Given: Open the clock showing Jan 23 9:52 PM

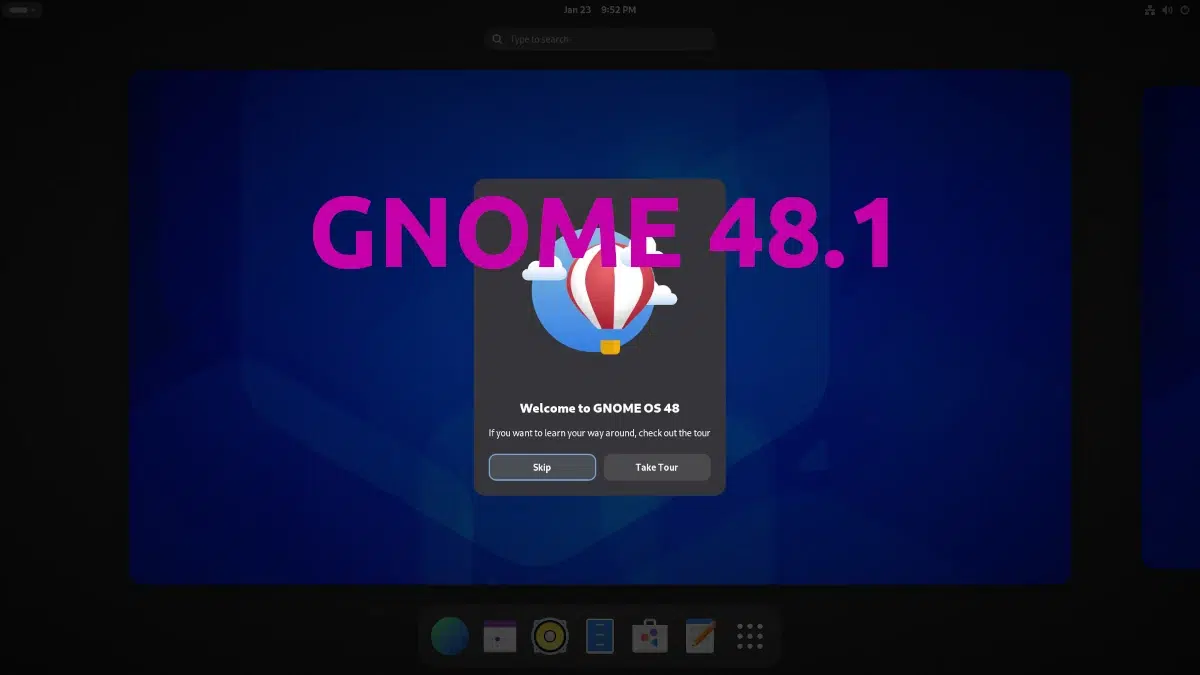Looking at the screenshot, I should pyautogui.click(x=600, y=10).
